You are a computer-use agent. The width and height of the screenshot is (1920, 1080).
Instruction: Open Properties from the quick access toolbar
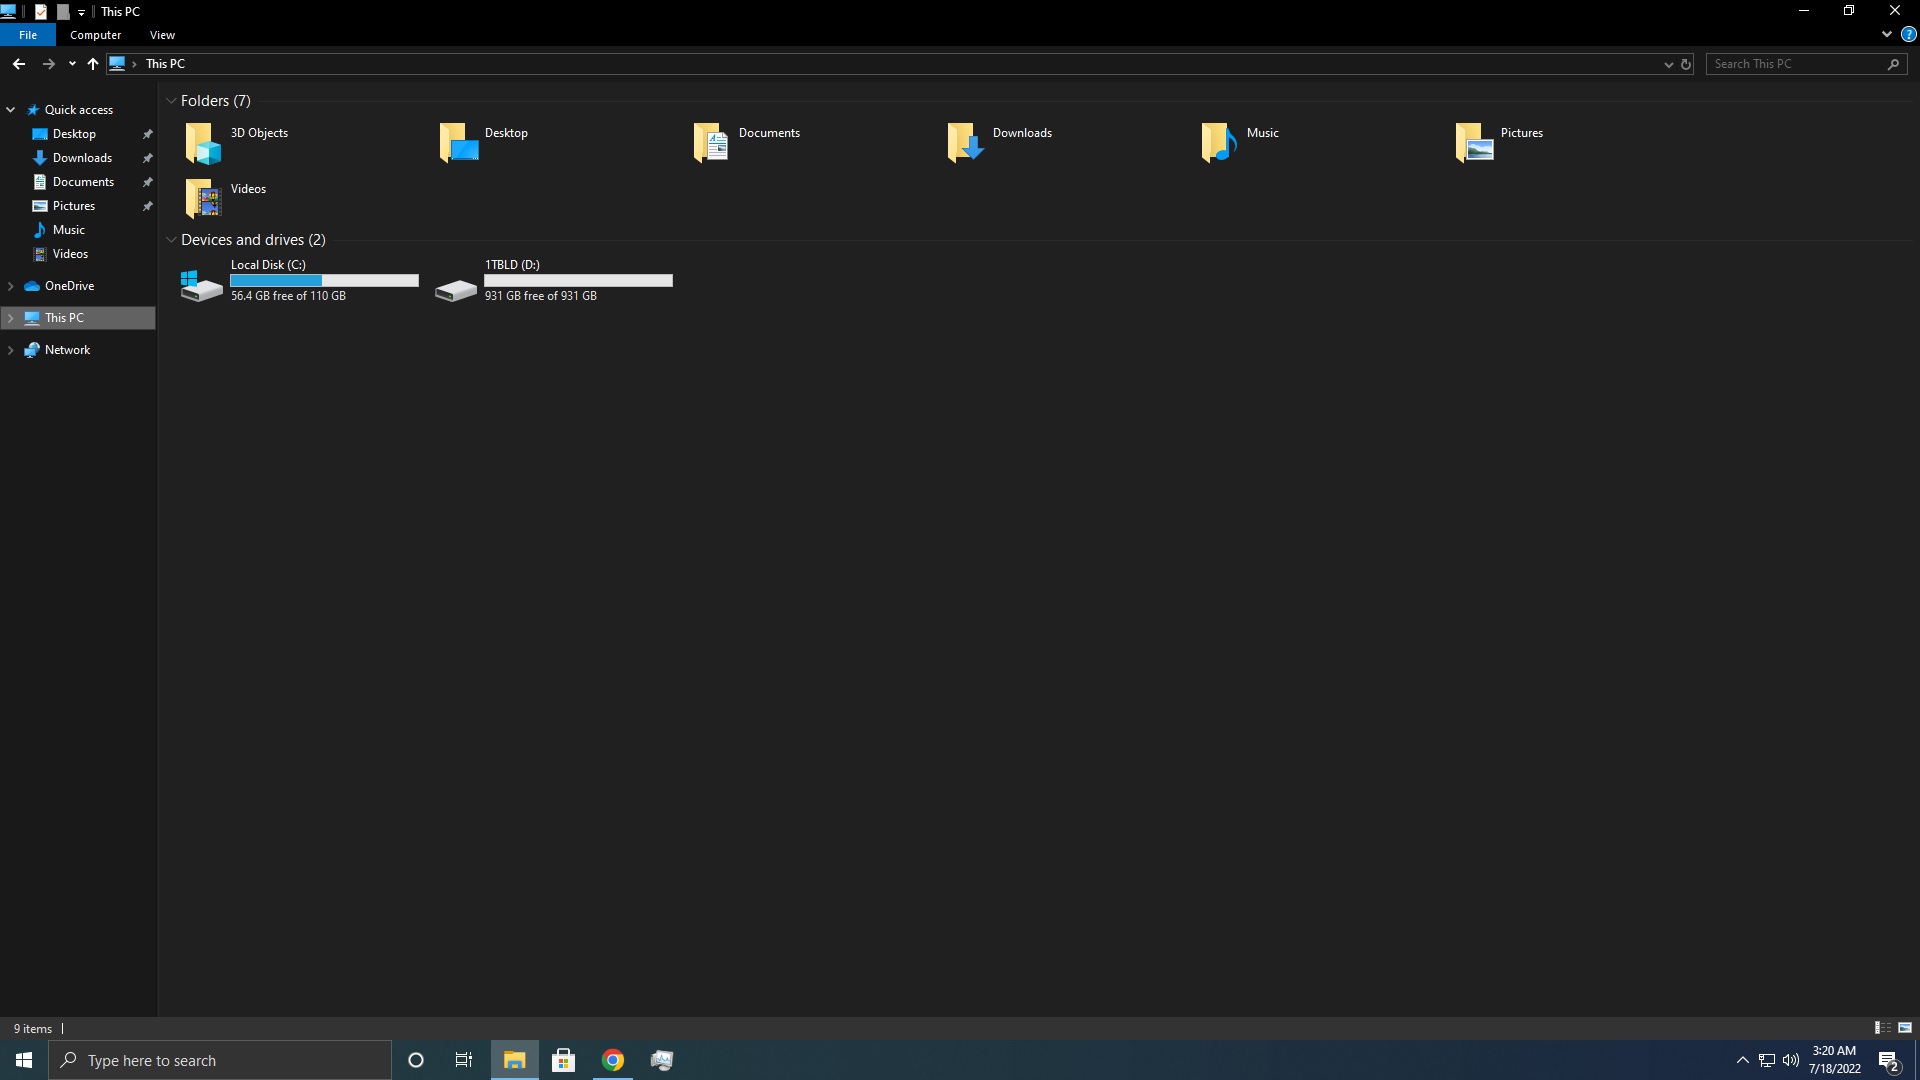[x=41, y=11]
